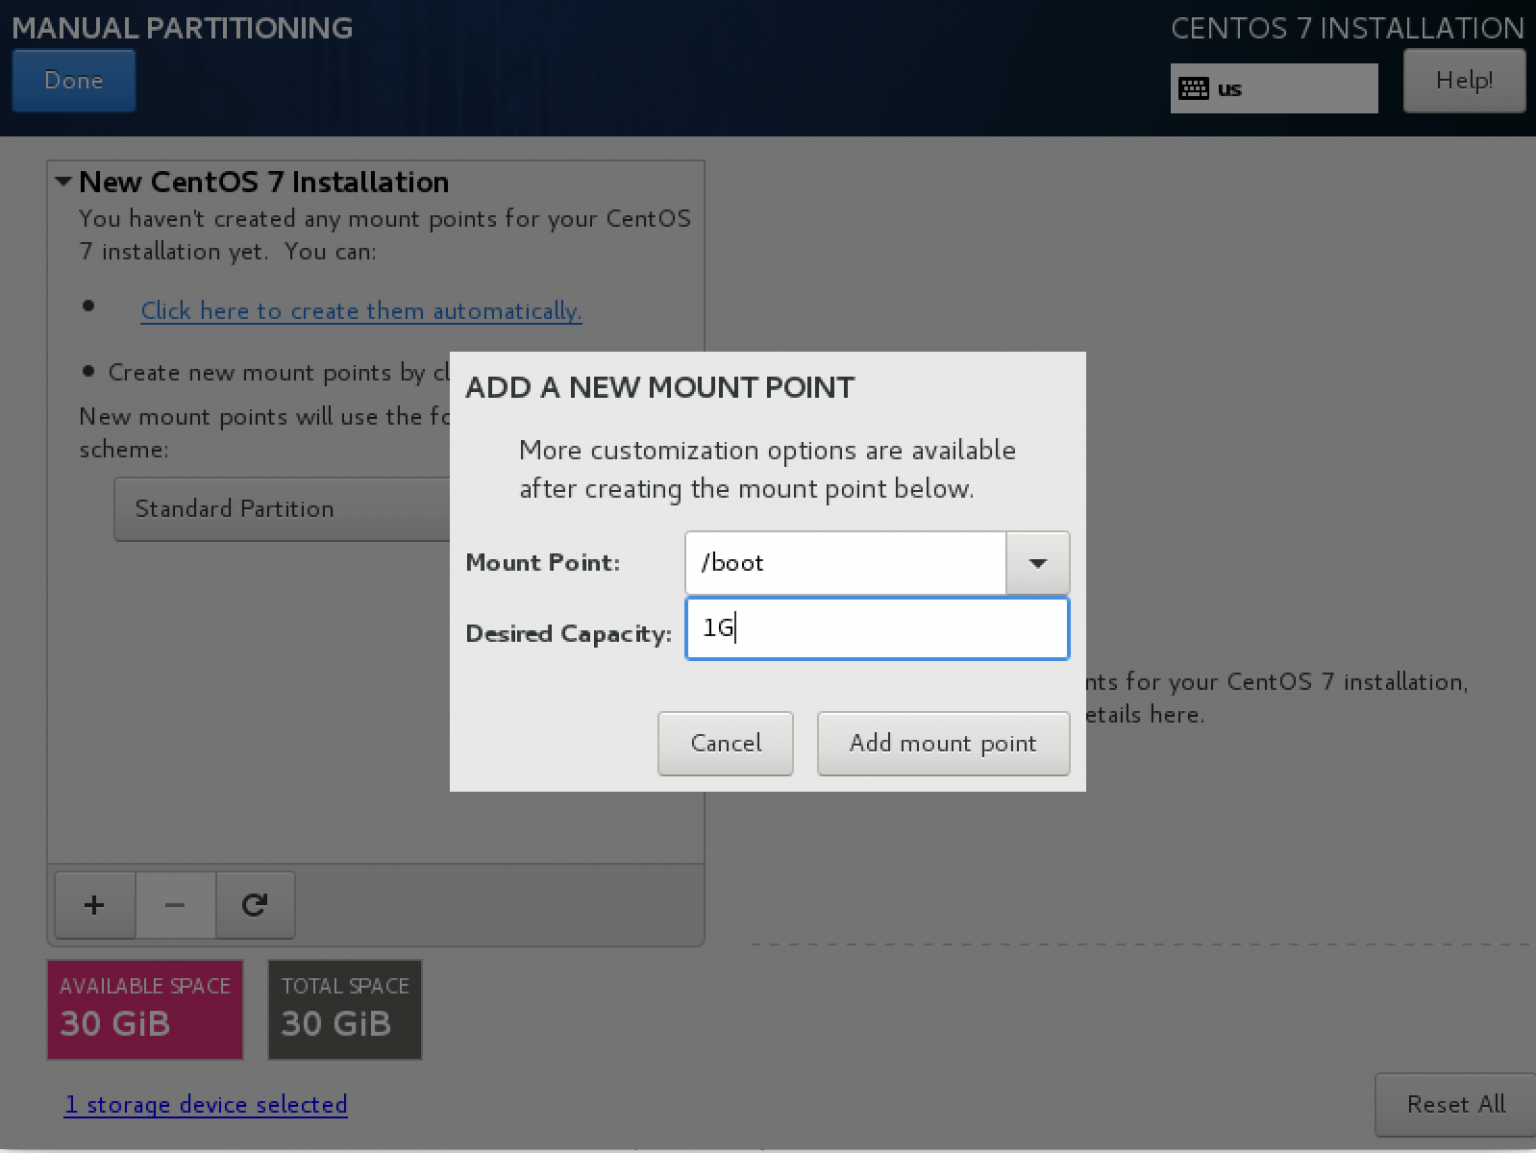Viewport: 1536px width, 1153px height.
Task: Select the us keyboard layout indicator
Action: pyautogui.click(x=1274, y=89)
